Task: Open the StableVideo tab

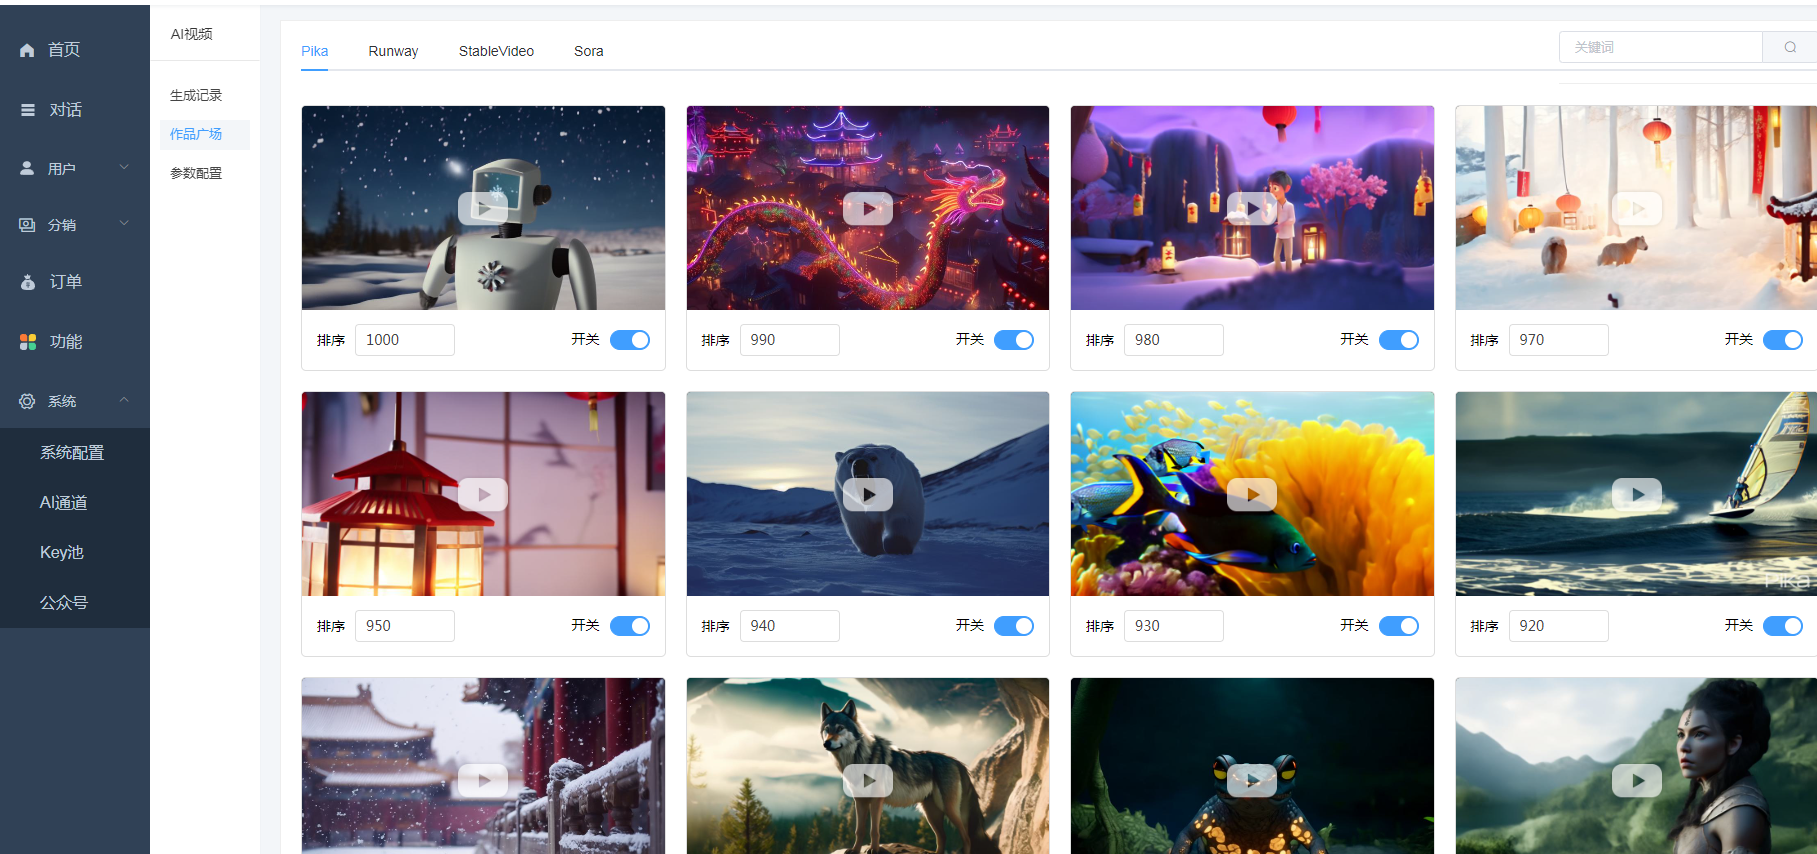Action: tap(496, 51)
